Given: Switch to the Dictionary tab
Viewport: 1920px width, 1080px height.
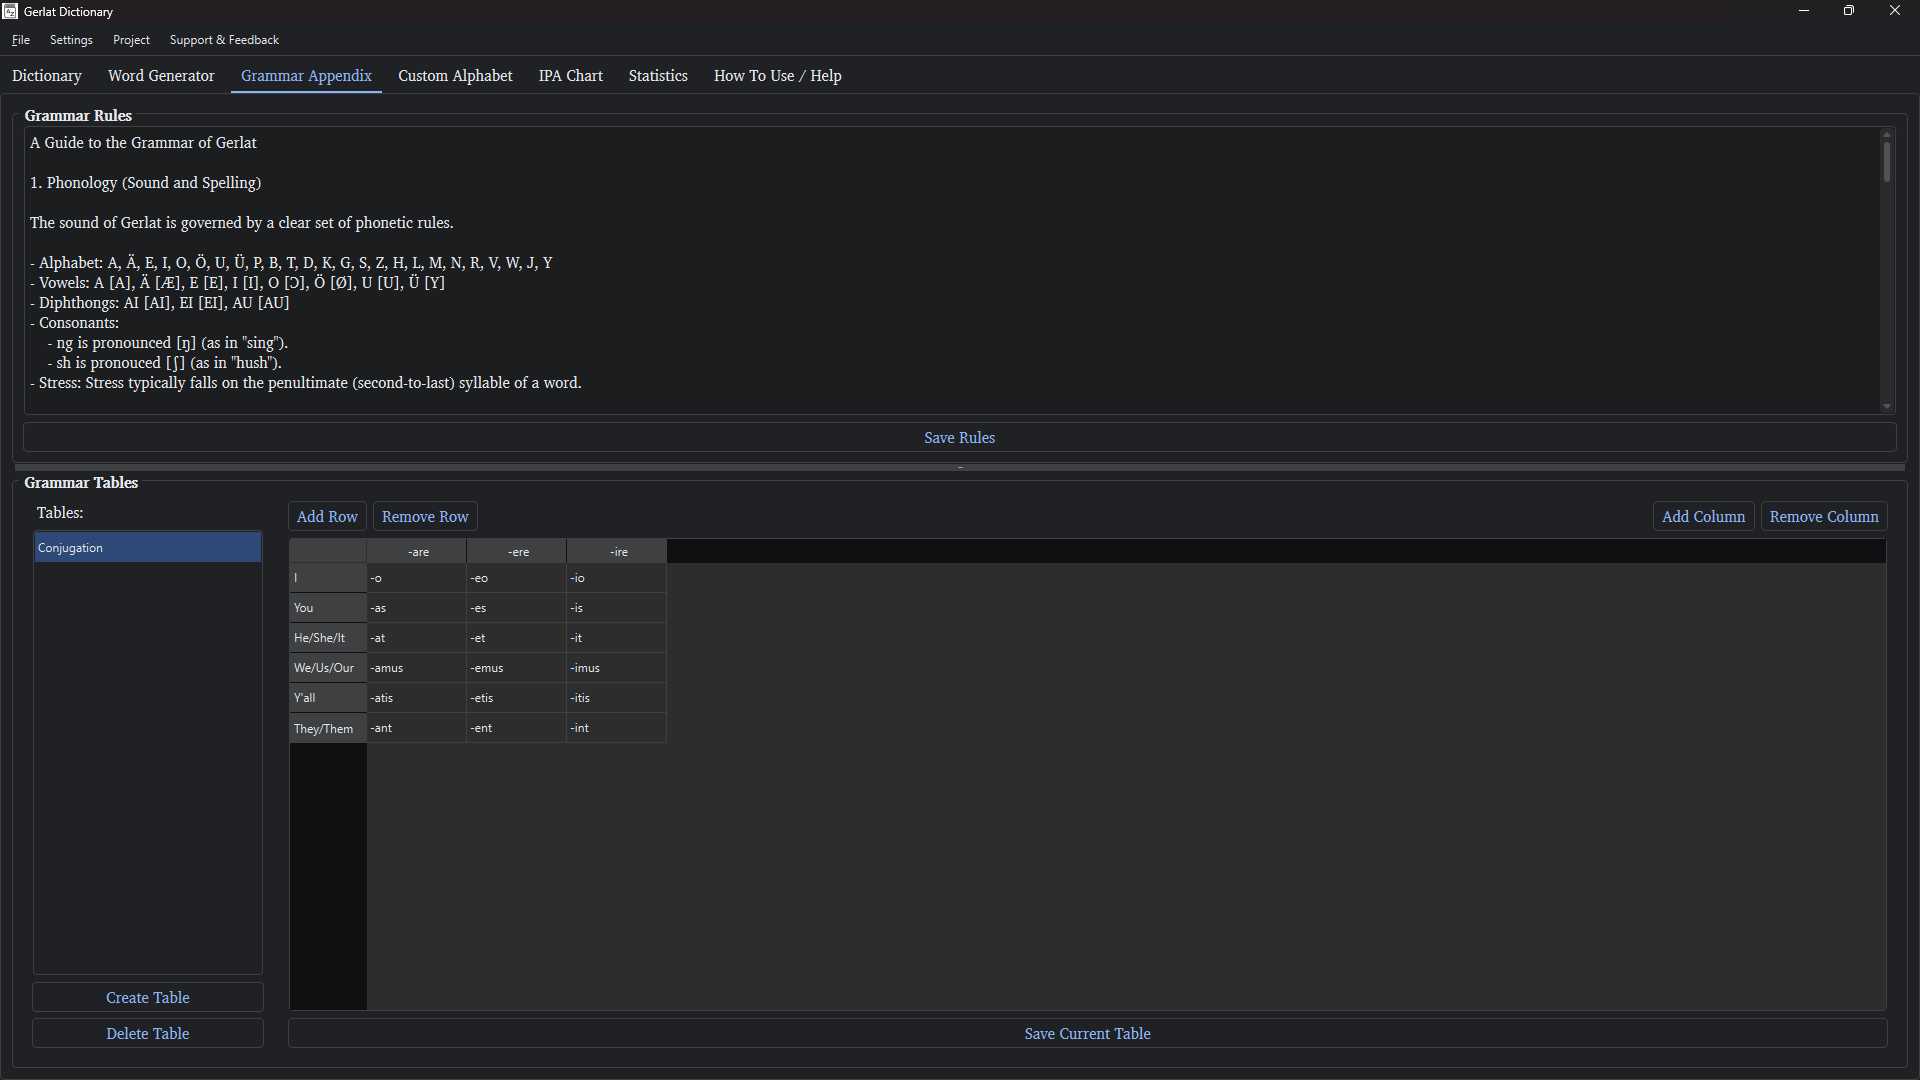Looking at the screenshot, I should 47,76.
